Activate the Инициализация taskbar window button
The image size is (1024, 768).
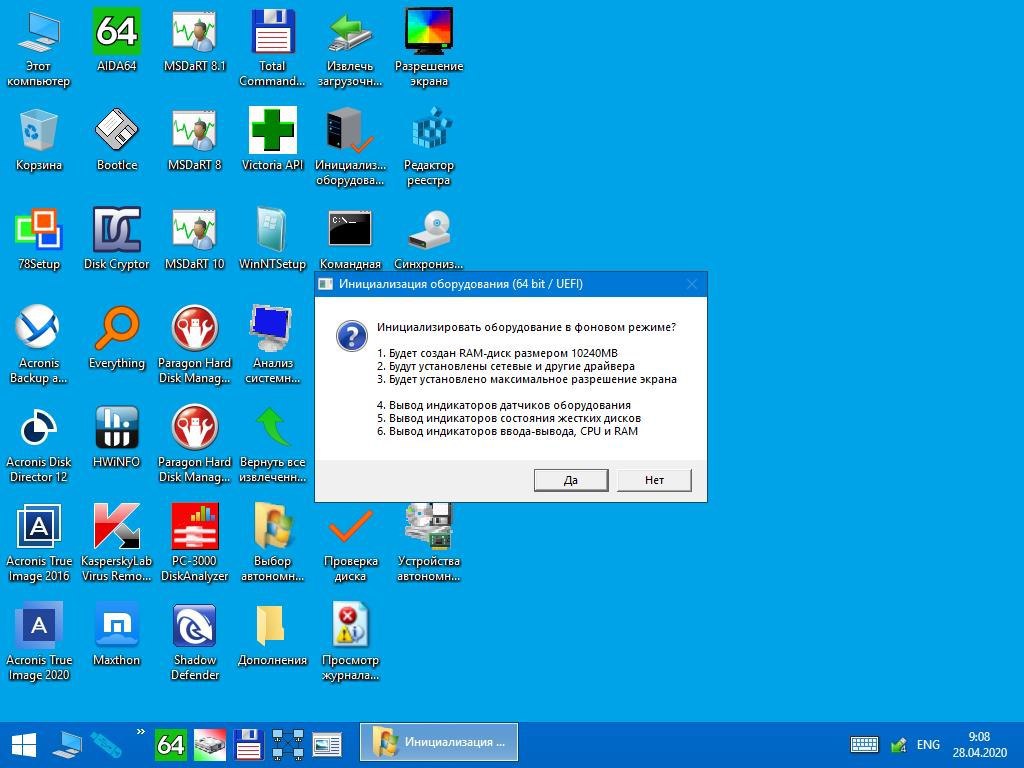(439, 743)
